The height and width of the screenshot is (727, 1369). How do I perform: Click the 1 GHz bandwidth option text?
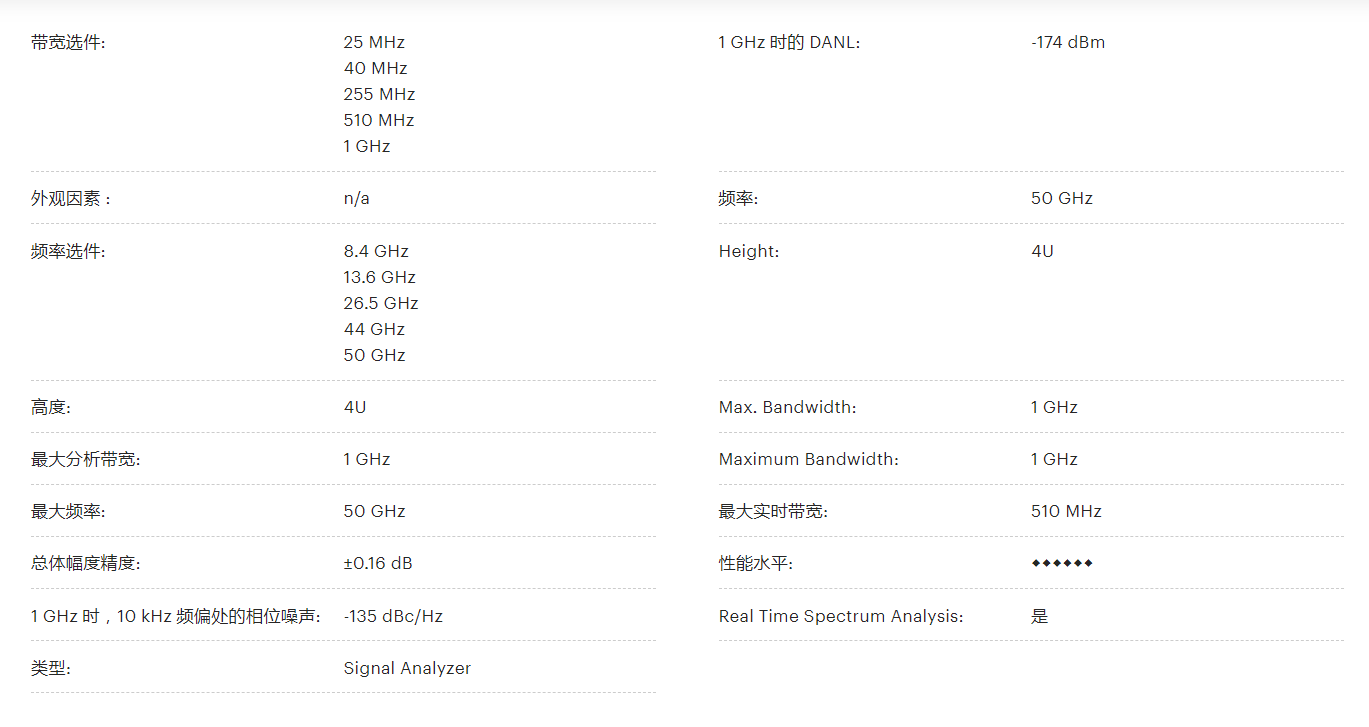point(367,146)
